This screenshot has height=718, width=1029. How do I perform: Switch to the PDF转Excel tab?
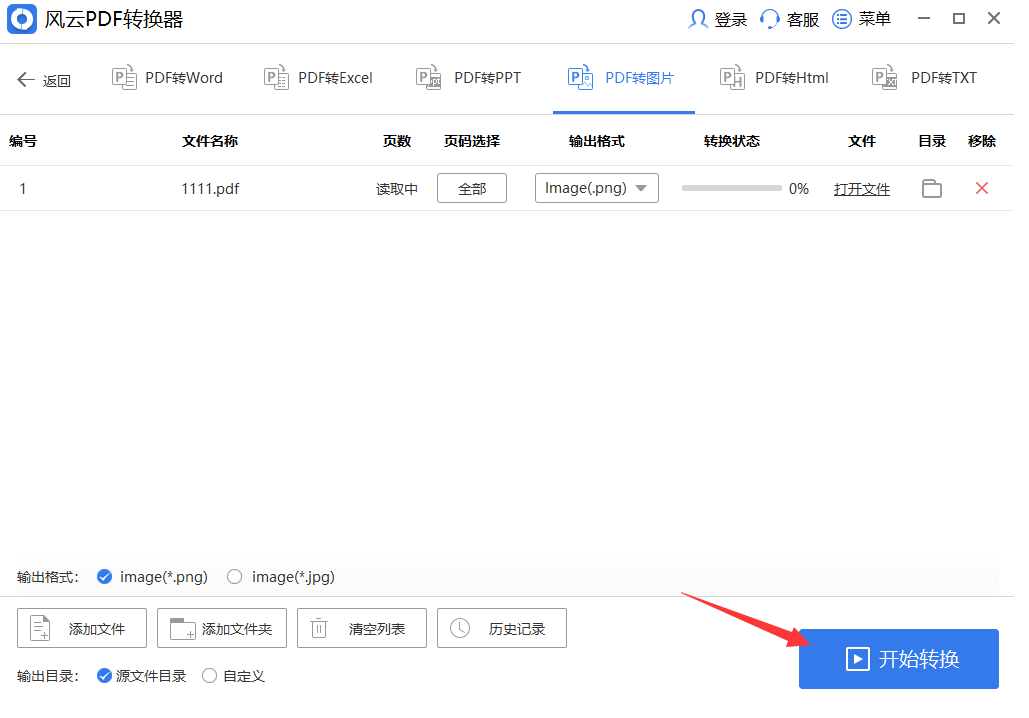coord(318,78)
